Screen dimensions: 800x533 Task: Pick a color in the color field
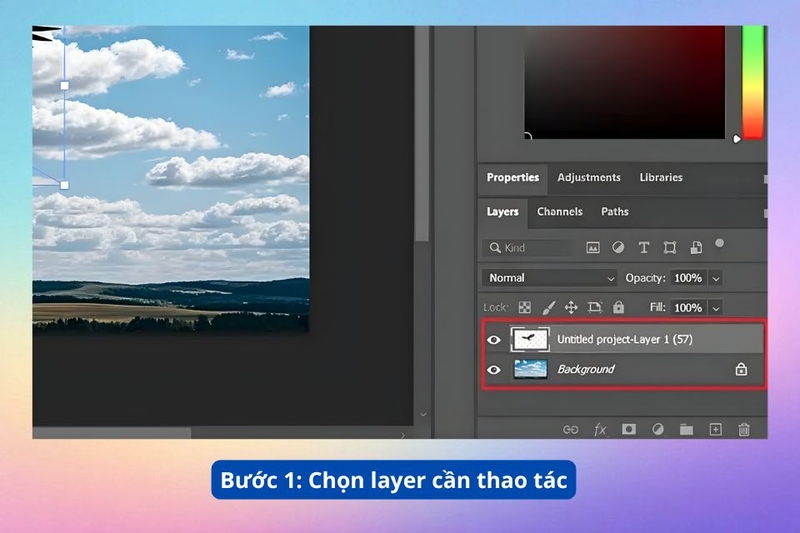[x=624, y=82]
